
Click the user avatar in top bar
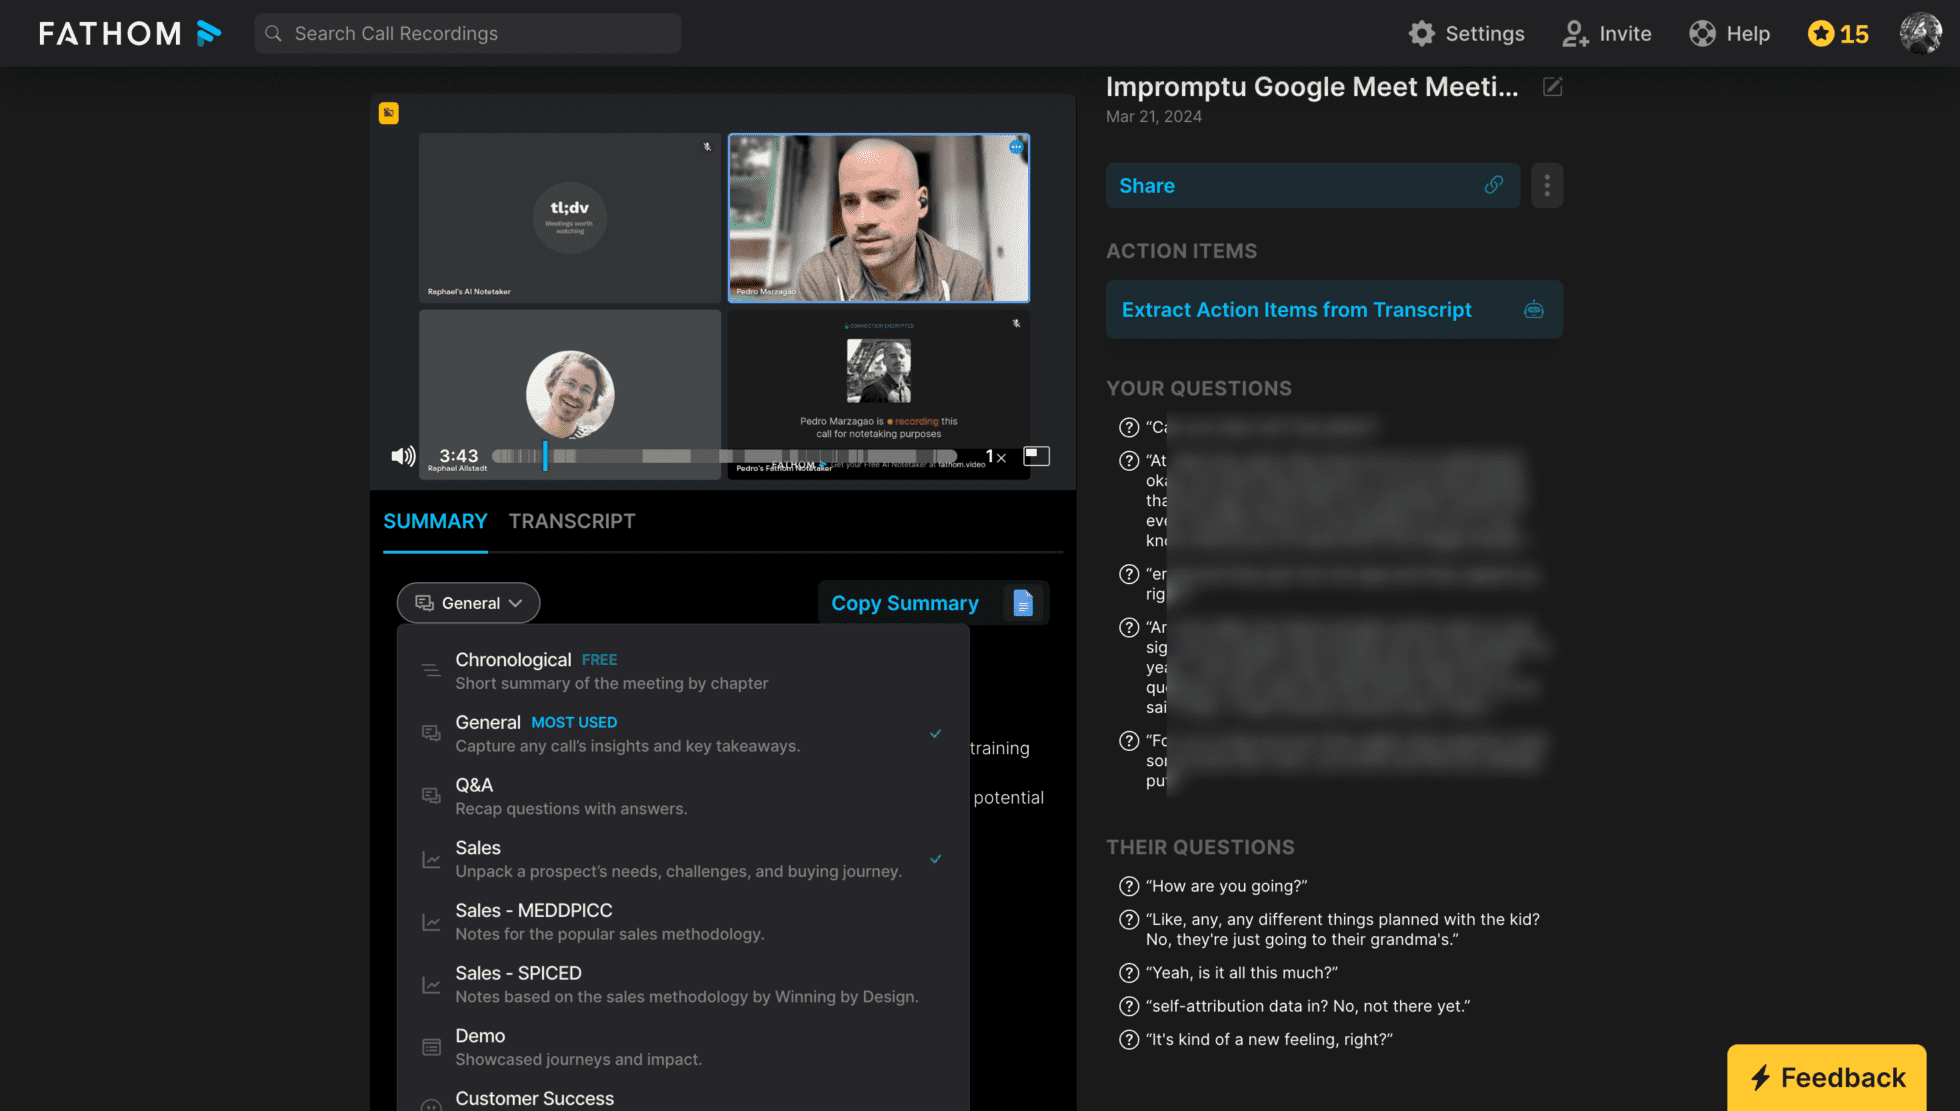coord(1920,33)
